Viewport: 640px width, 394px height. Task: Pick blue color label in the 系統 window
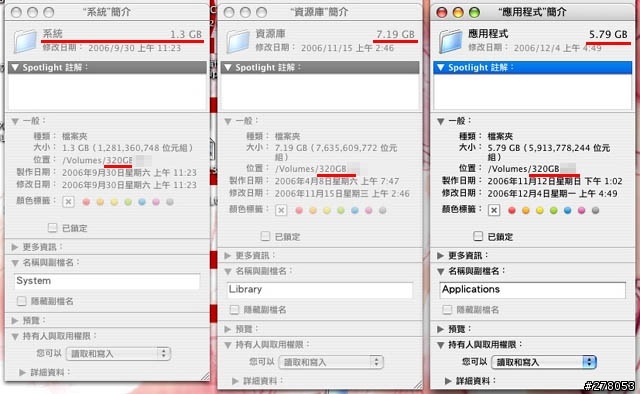tap(142, 202)
